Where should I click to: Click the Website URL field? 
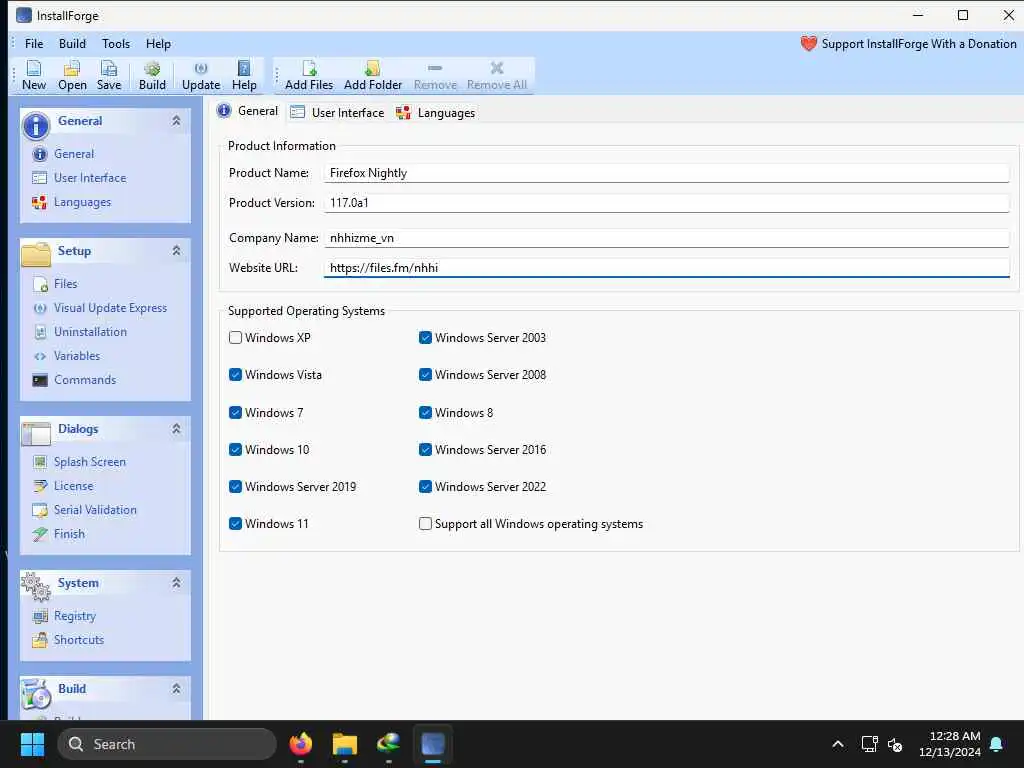pos(666,268)
